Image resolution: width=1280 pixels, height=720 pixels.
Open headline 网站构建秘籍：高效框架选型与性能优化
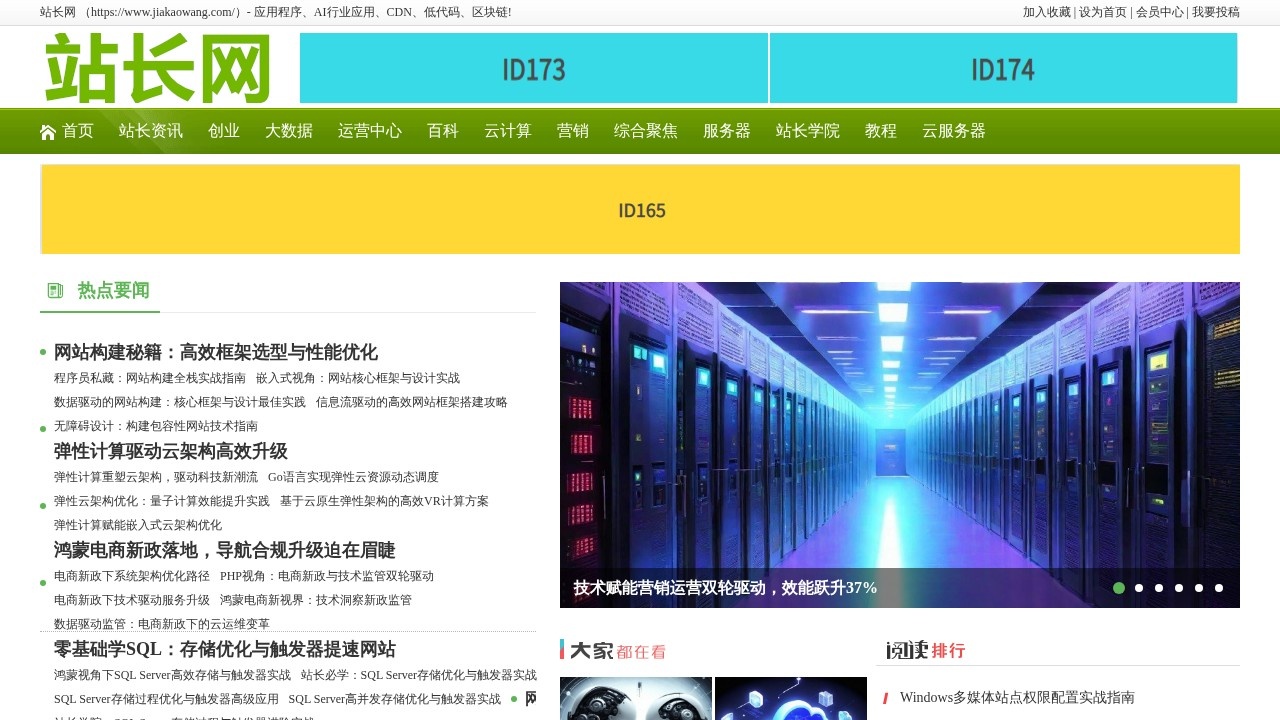pyautogui.click(x=216, y=352)
